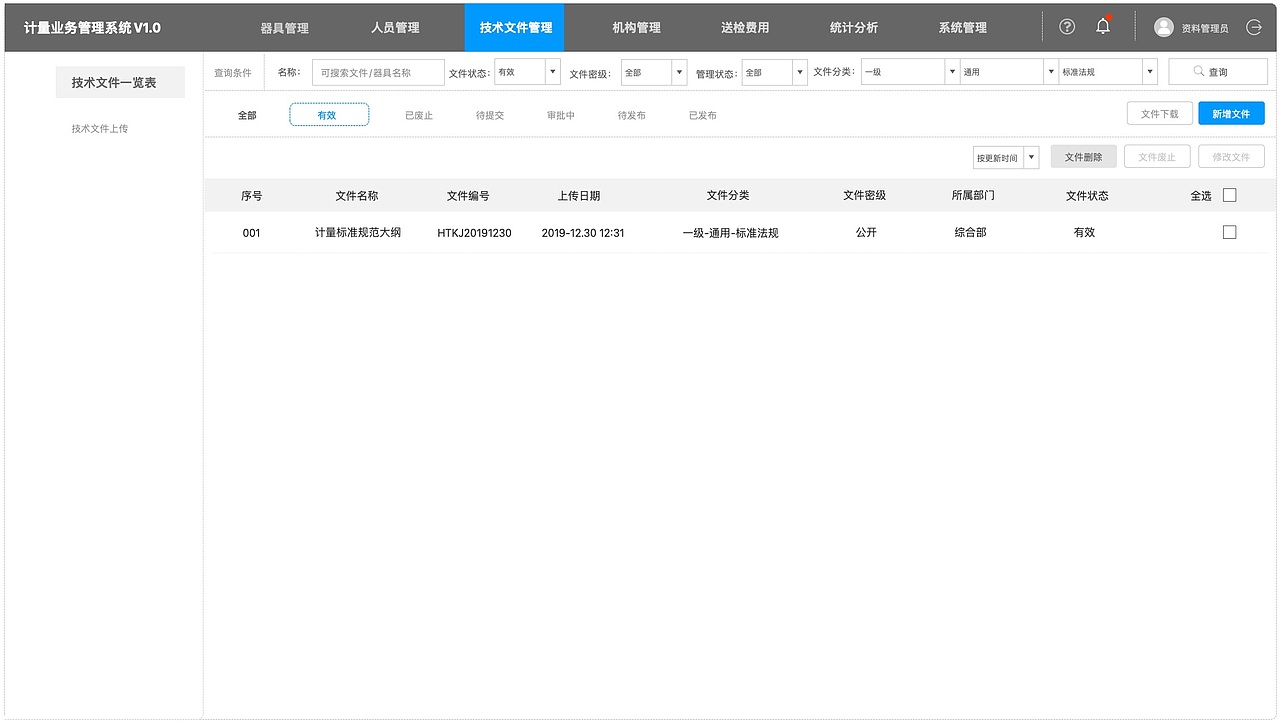Click the 新增文件 button
This screenshot has width=1280, height=723.
pyautogui.click(x=1232, y=114)
